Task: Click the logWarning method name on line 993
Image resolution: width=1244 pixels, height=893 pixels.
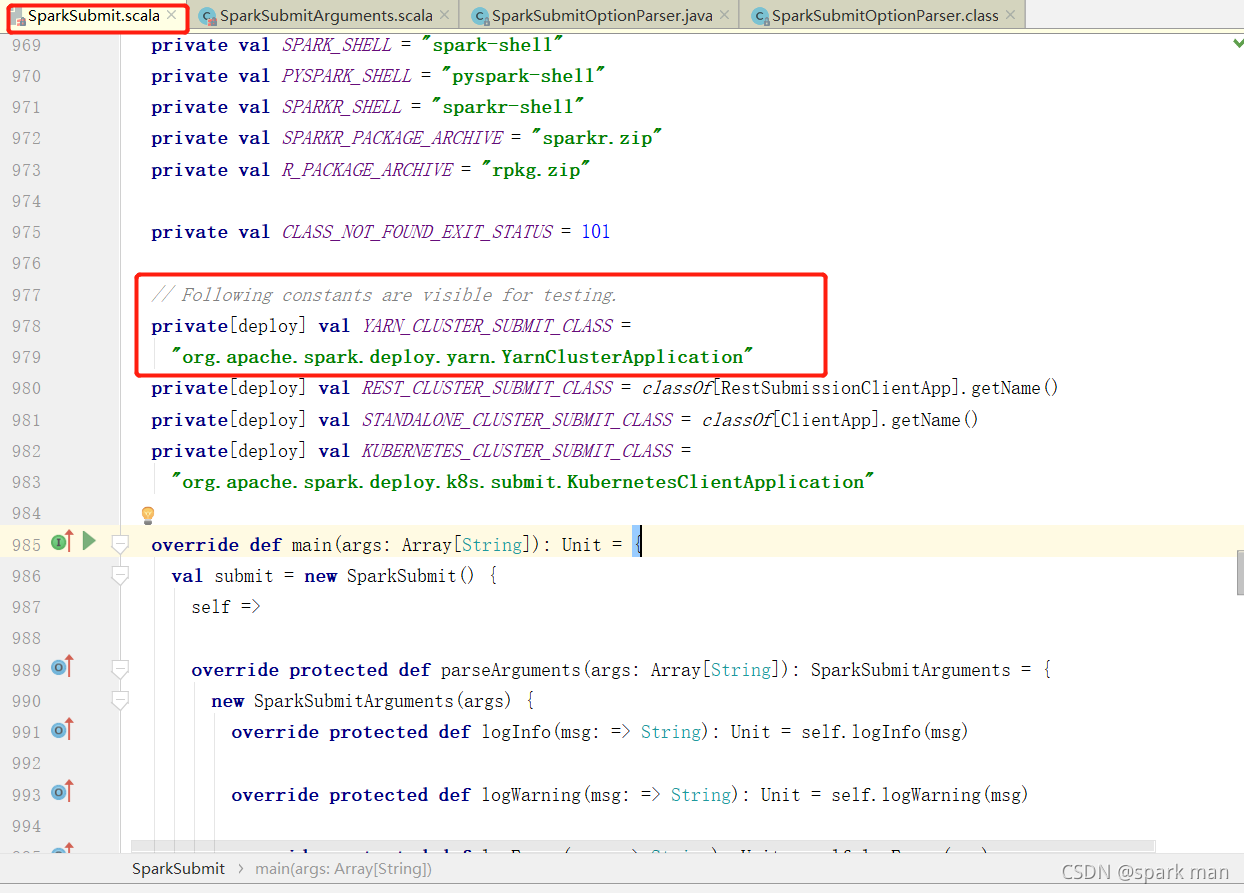Action: (531, 795)
